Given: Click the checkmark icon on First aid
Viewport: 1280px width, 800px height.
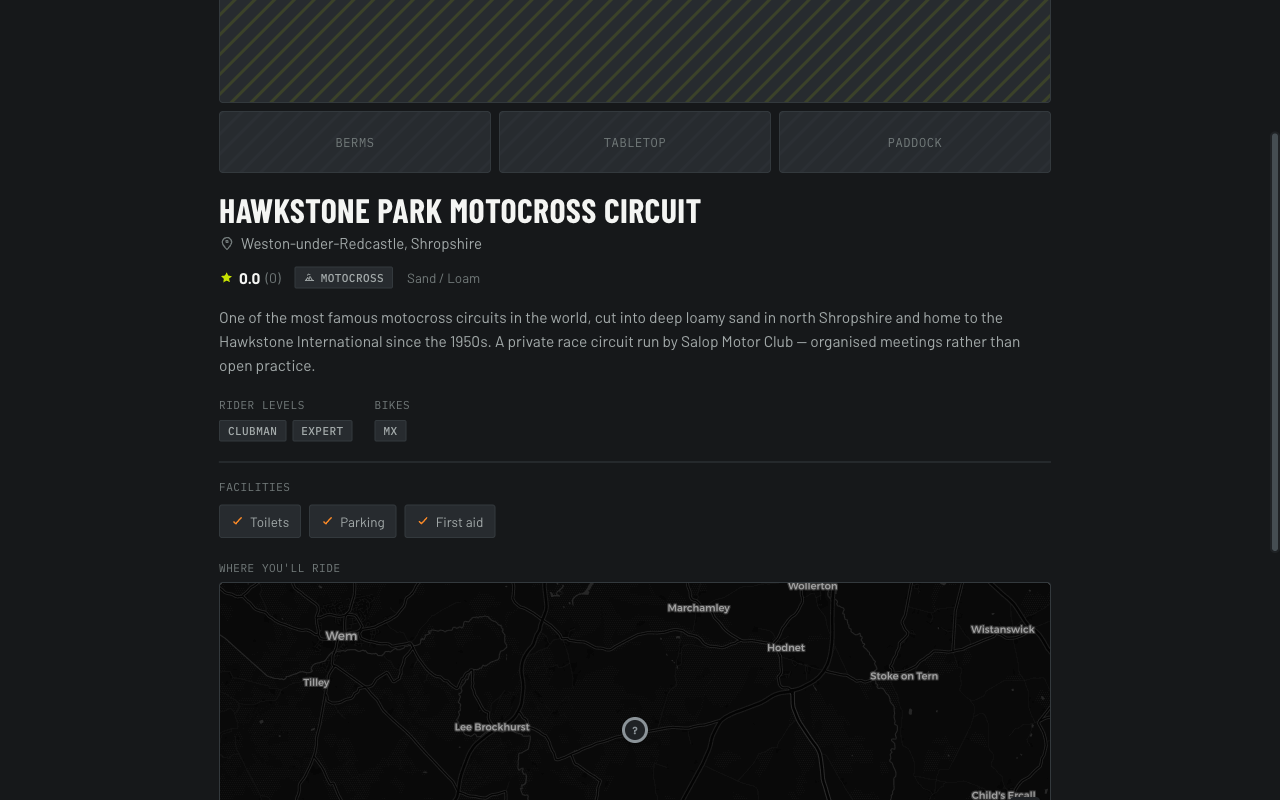Looking at the screenshot, I should (423, 521).
